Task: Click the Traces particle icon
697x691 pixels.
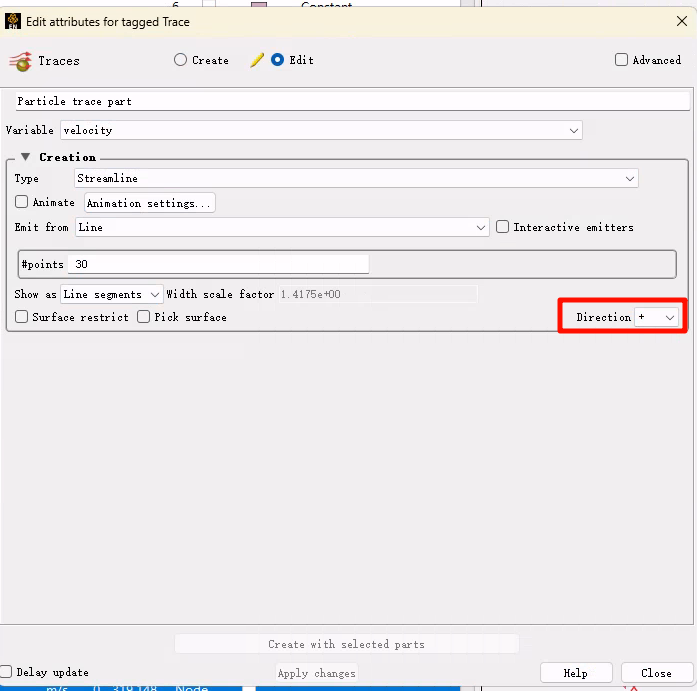Action: point(19,61)
